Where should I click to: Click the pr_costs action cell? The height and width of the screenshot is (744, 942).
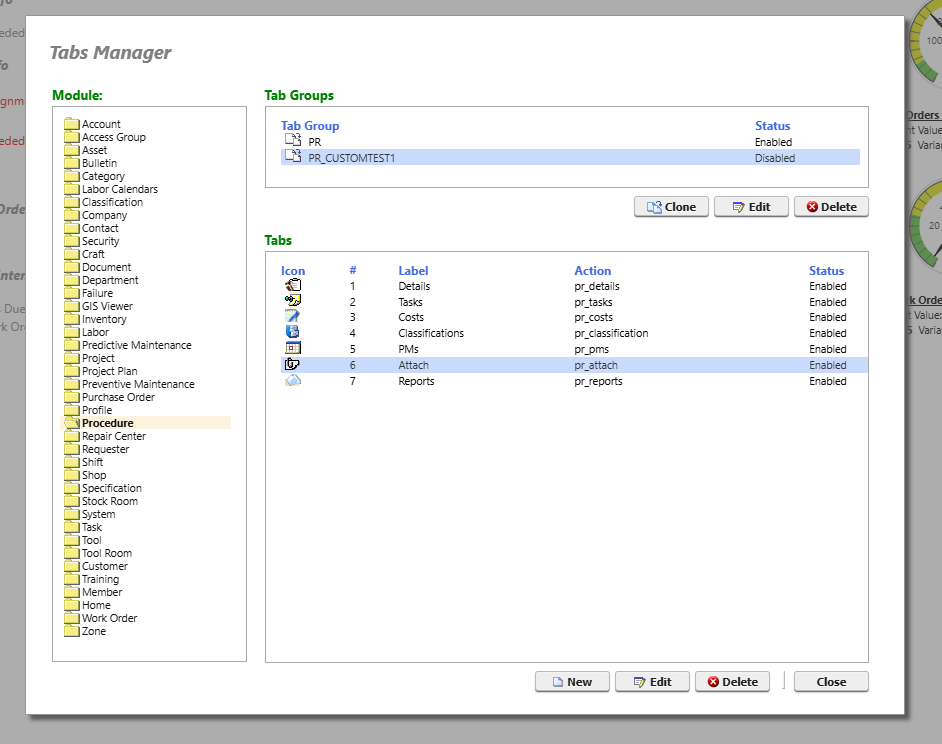(x=594, y=317)
